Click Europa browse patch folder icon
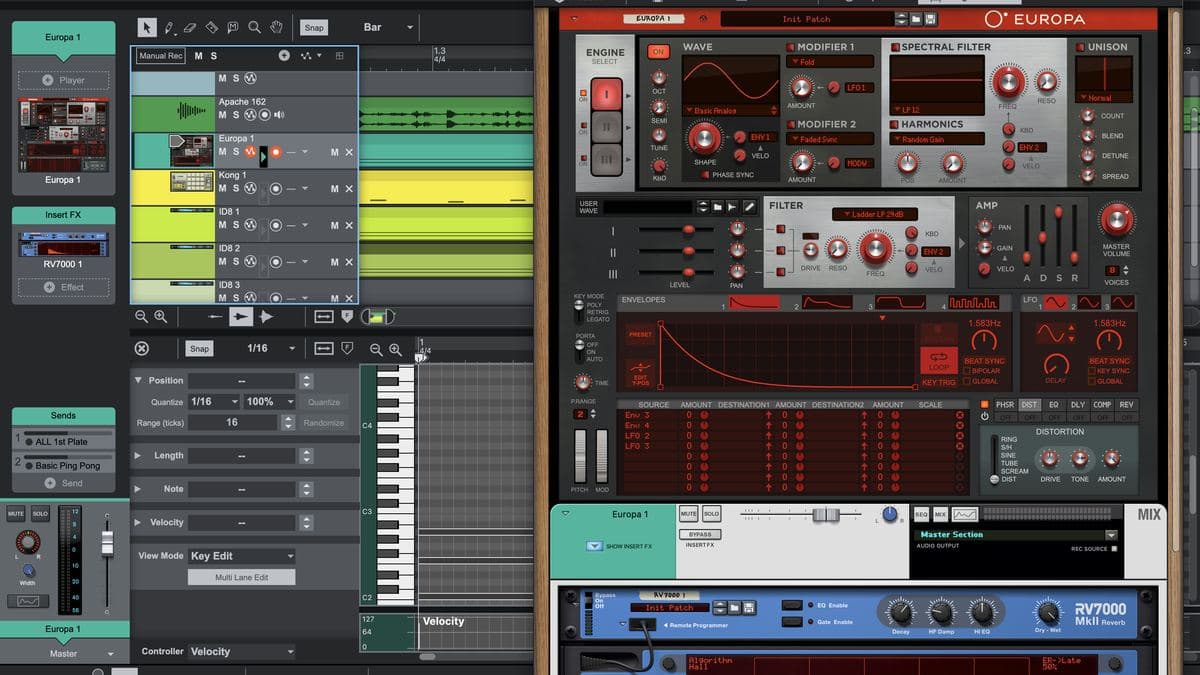 915,19
